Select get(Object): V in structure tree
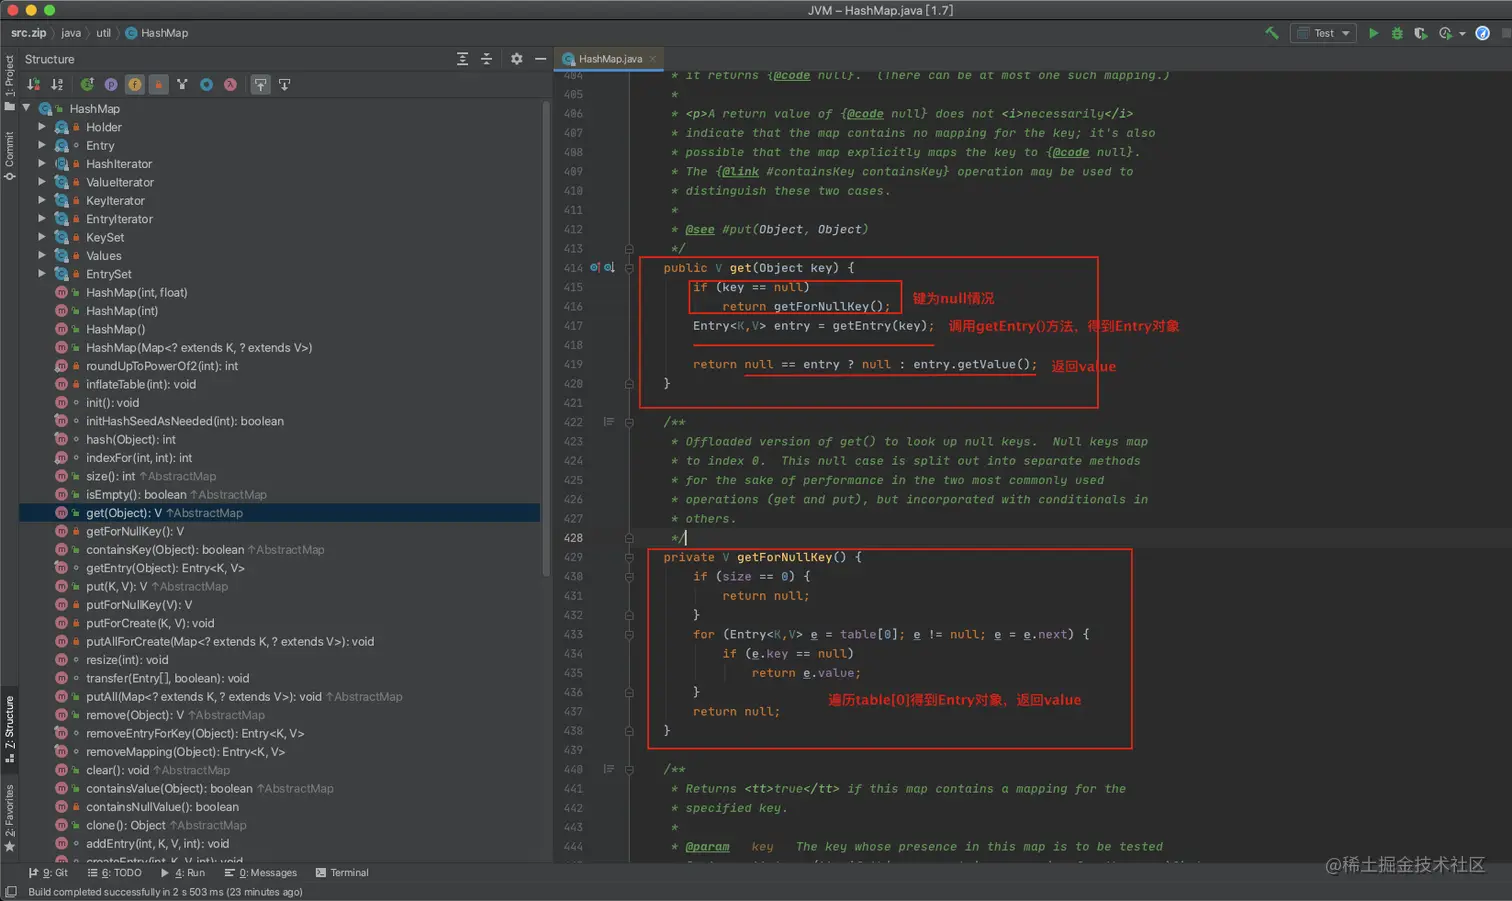This screenshot has width=1512, height=901. 280,513
